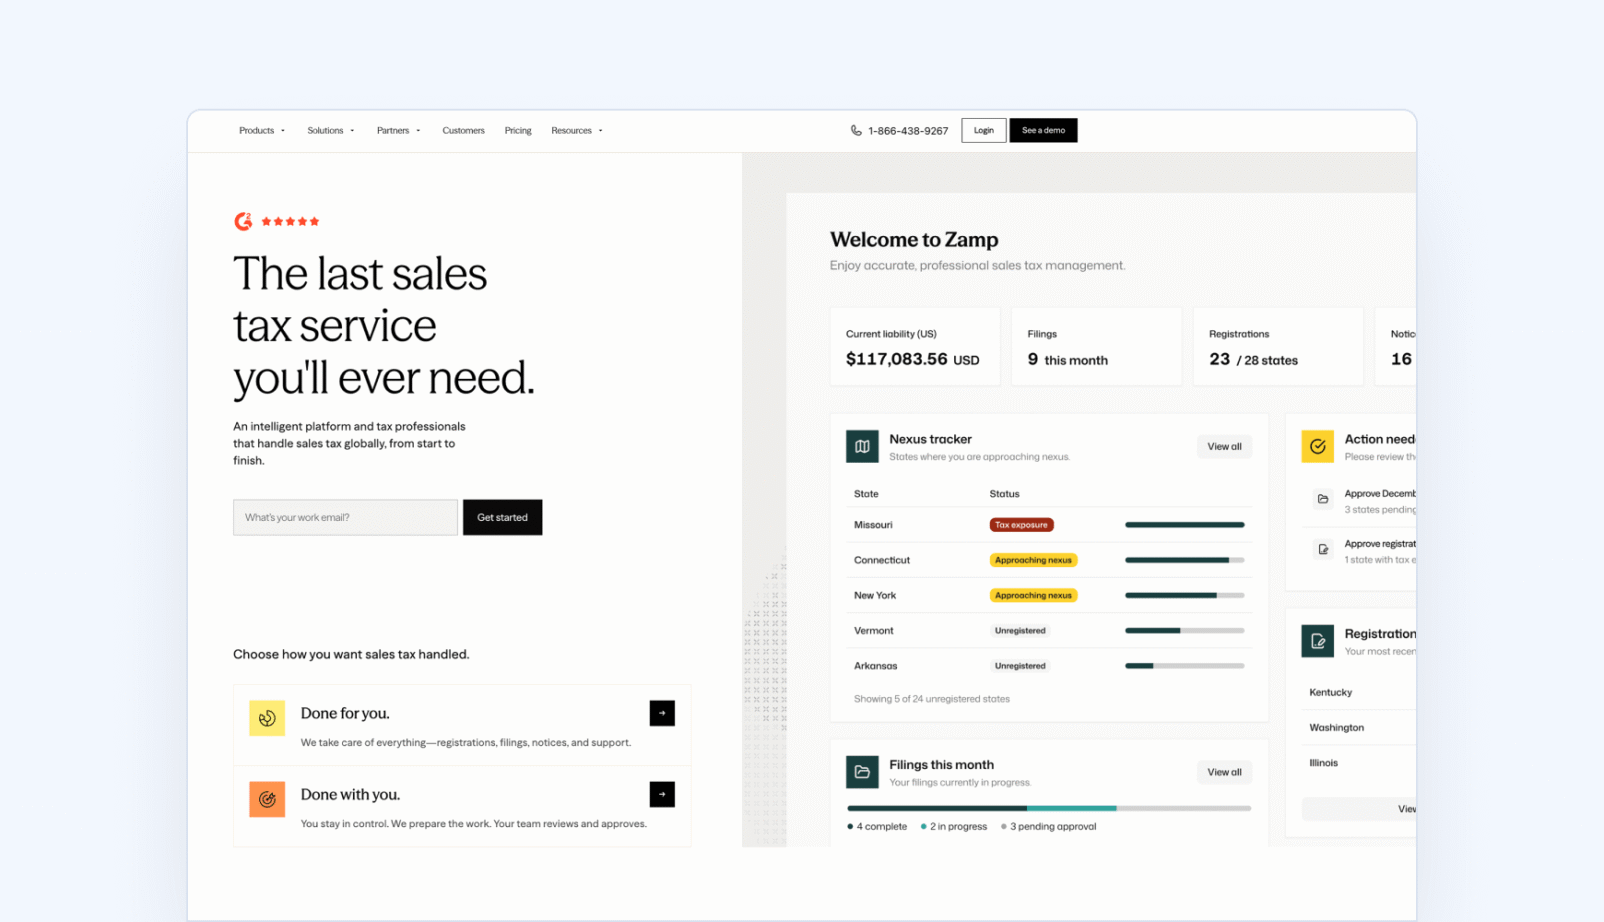Screen dimensions: 1604x922
Task: Click the New York nexus progress bar
Action: (x=1185, y=595)
